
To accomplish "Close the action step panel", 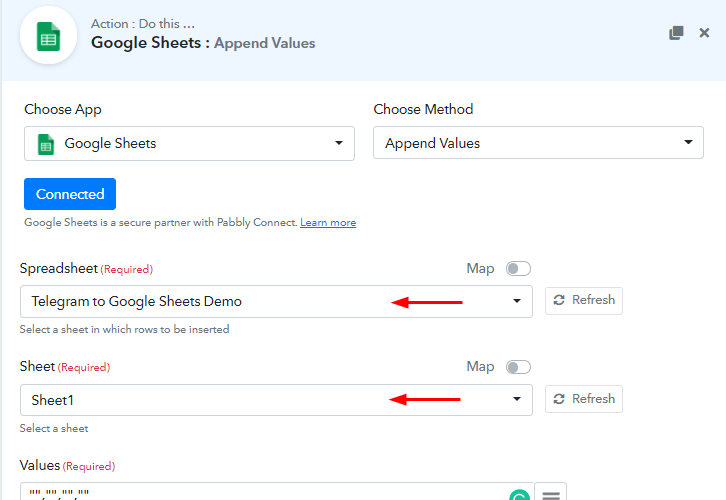I will (x=704, y=33).
